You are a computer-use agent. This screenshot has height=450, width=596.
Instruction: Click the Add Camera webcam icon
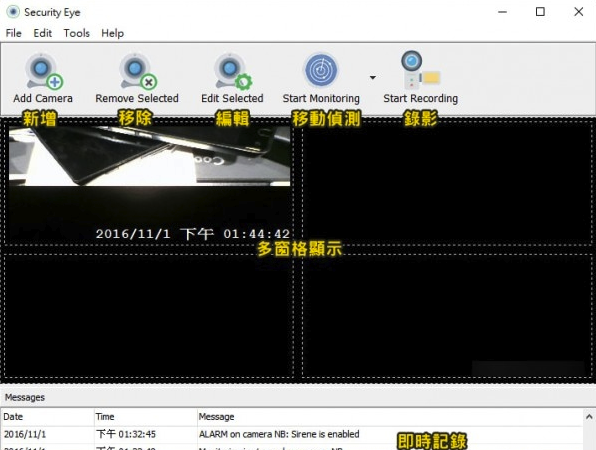[x=43, y=71]
